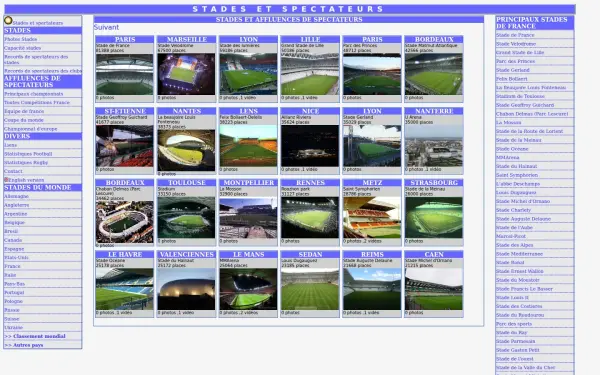Open Toutes Compétitions France link

click(37, 103)
